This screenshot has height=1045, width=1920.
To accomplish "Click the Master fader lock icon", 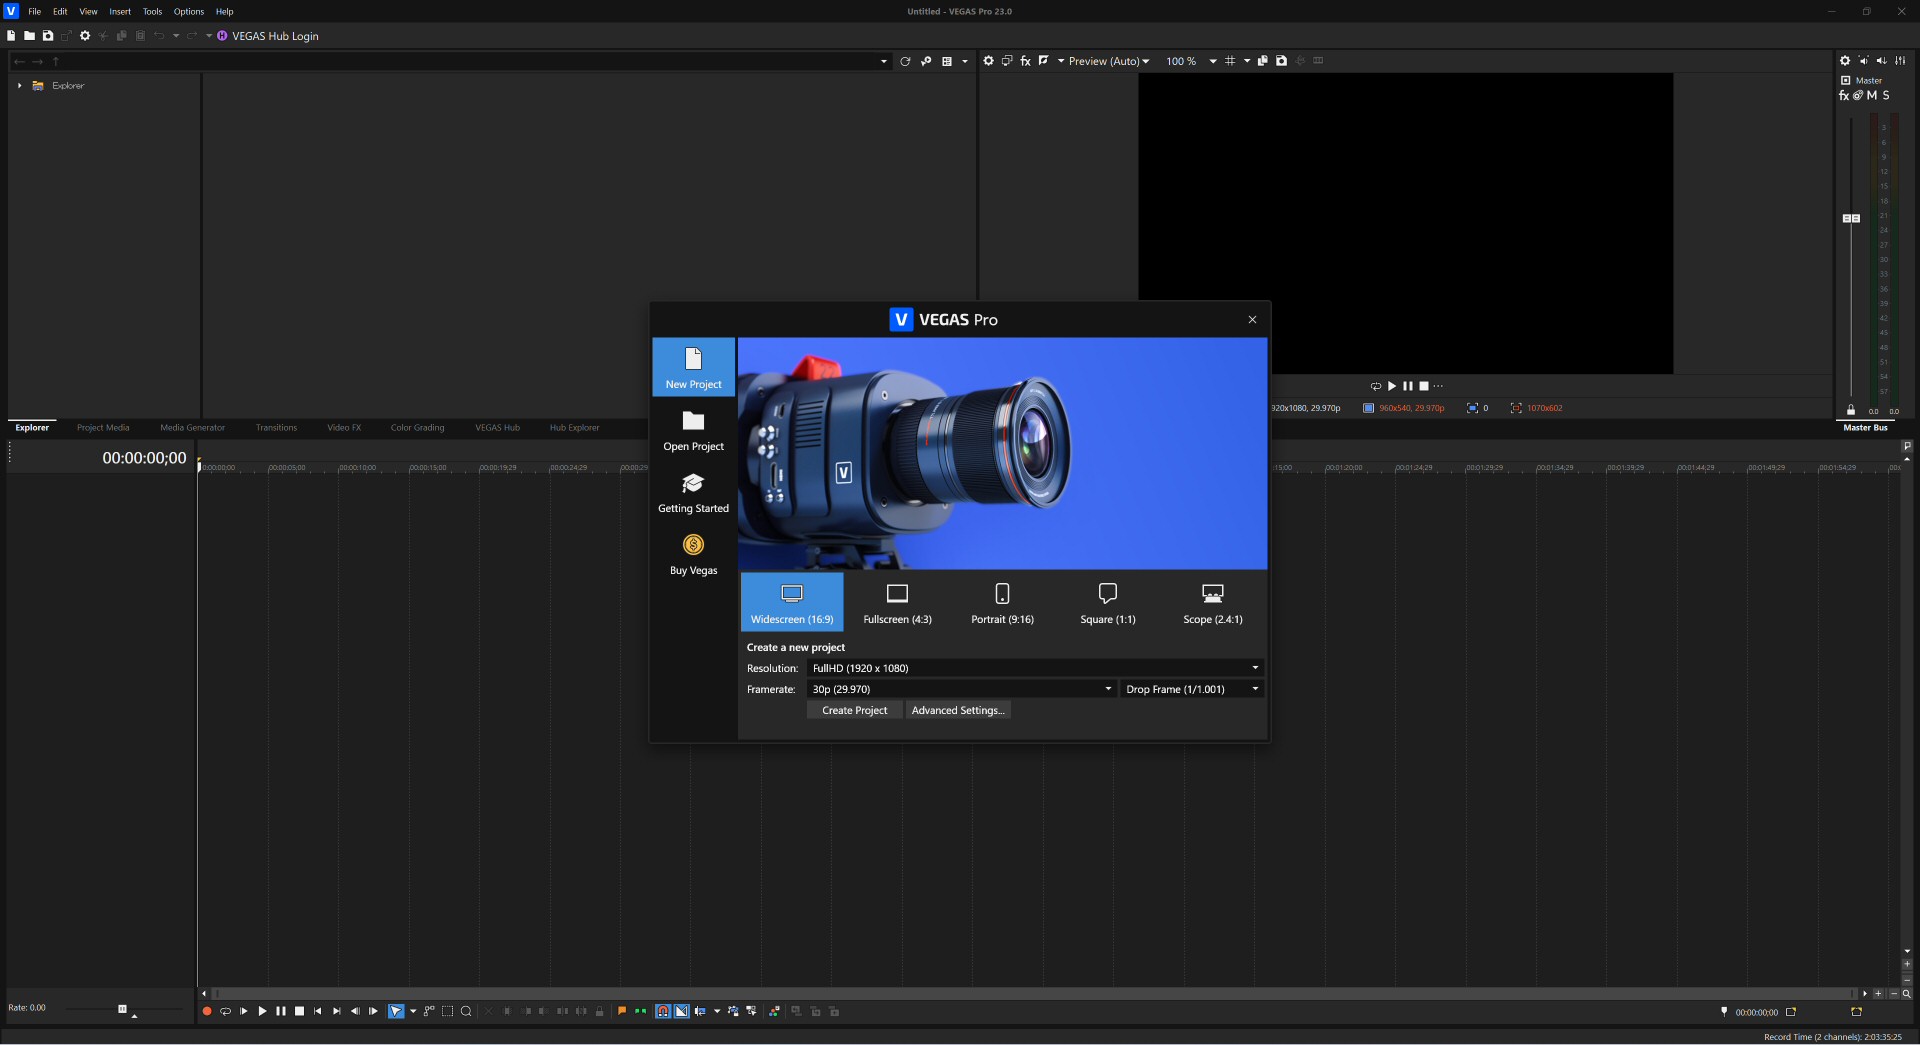I will click(x=1851, y=410).
